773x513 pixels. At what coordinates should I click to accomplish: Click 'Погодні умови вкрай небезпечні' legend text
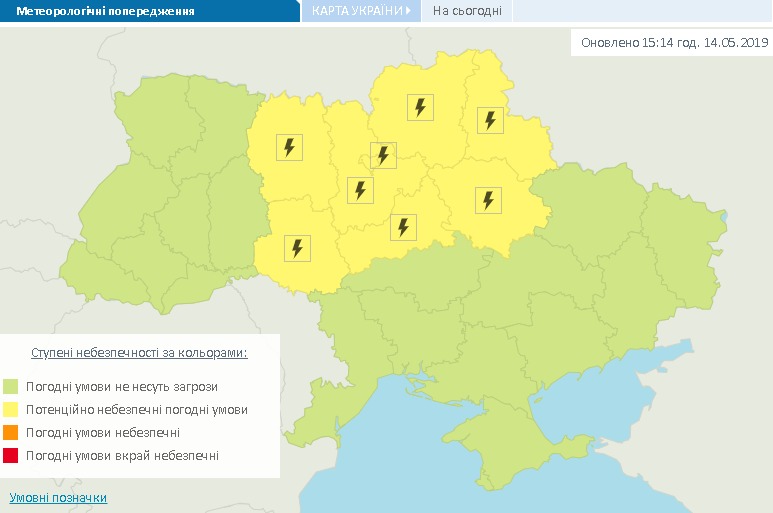coord(122,456)
